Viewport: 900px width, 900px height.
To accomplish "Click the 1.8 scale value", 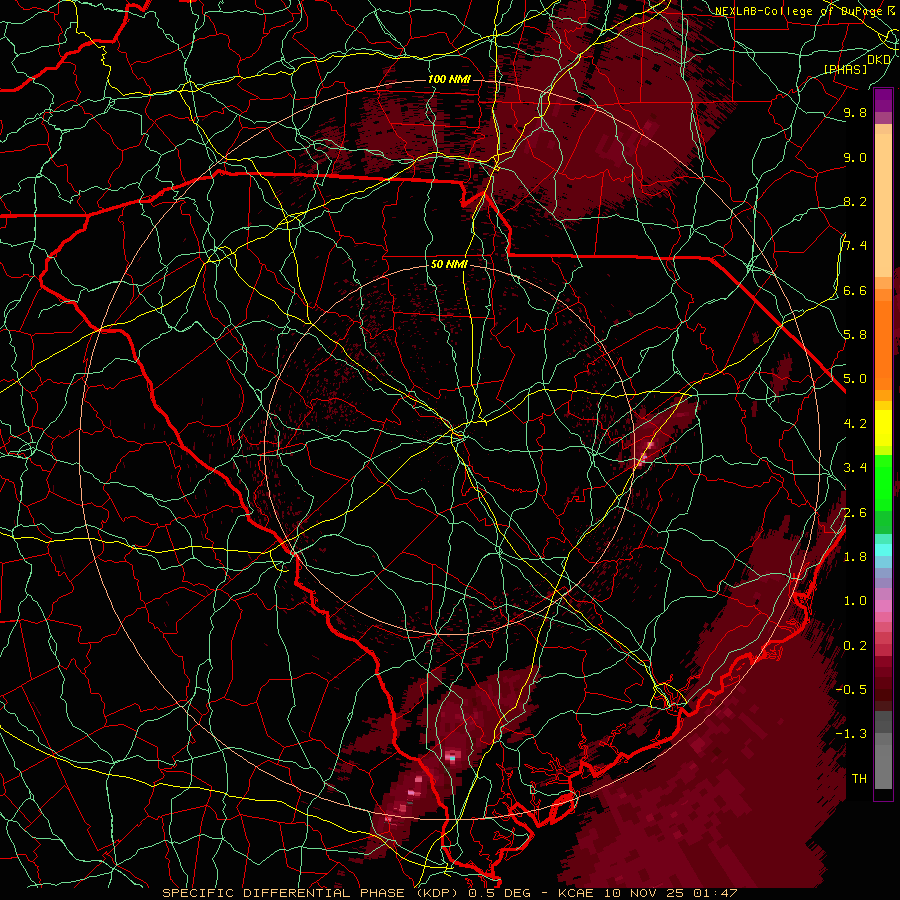I will coord(855,557).
